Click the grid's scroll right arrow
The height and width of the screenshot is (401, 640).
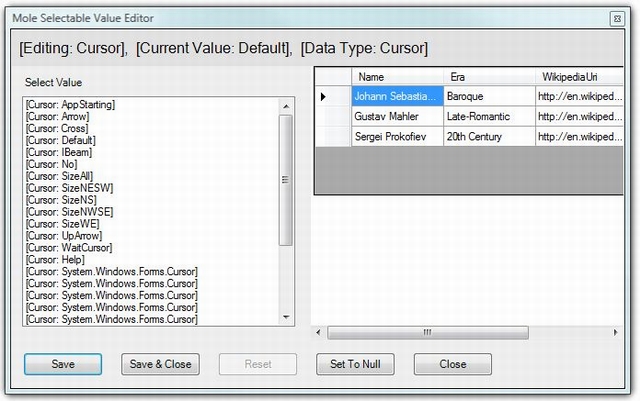click(616, 332)
